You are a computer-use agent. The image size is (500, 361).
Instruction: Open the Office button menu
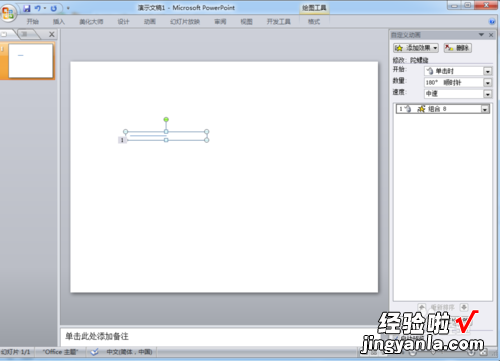9,13
